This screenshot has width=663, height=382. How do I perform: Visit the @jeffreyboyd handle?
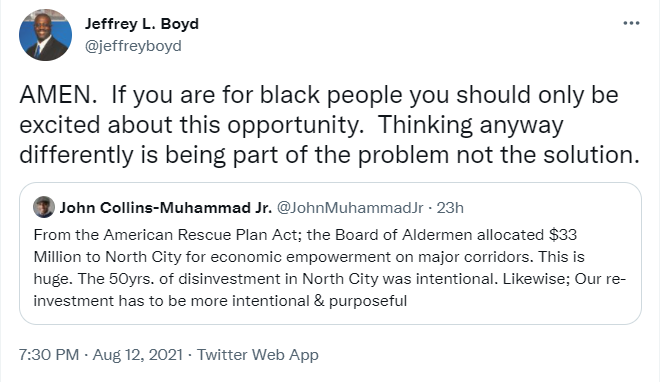click(133, 46)
